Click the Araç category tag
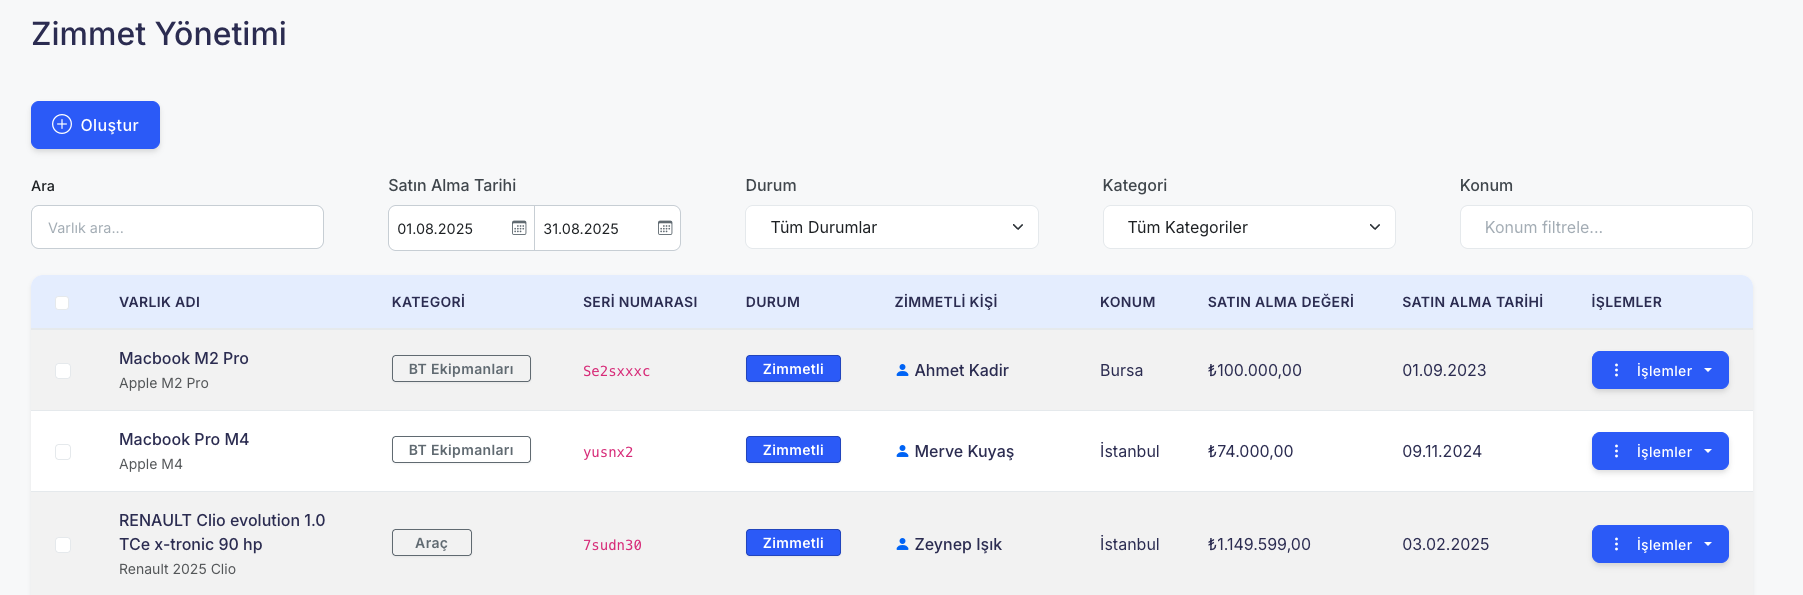1803x595 pixels. point(432,543)
